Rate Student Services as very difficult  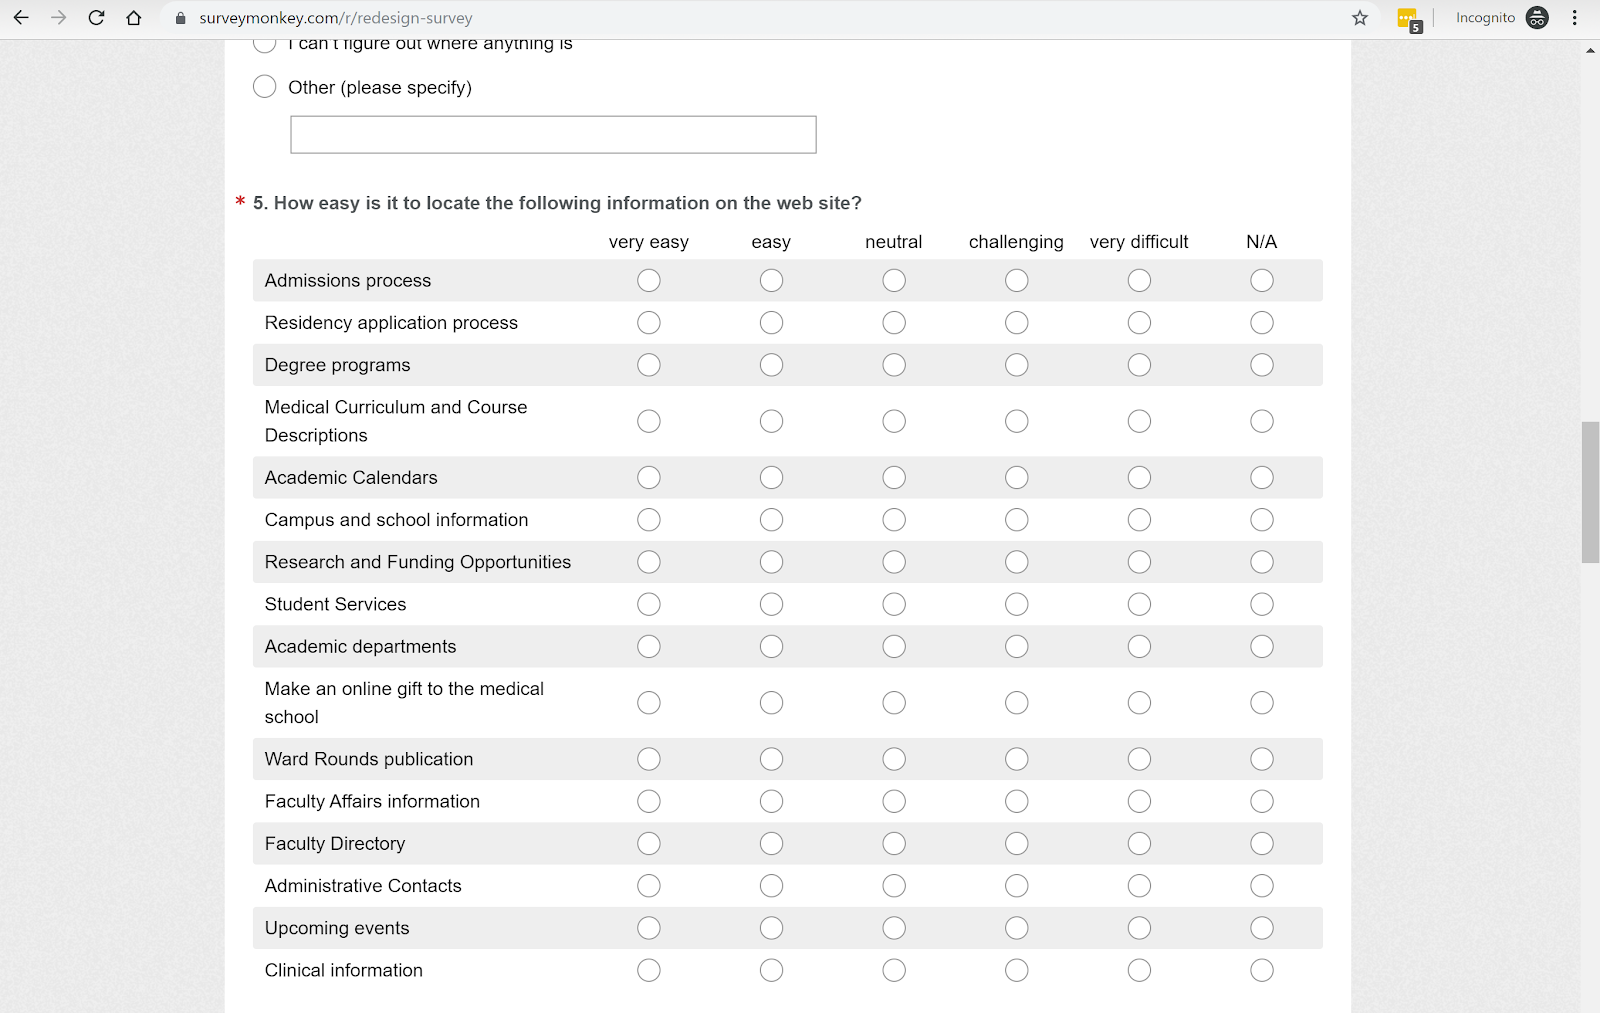(1139, 604)
